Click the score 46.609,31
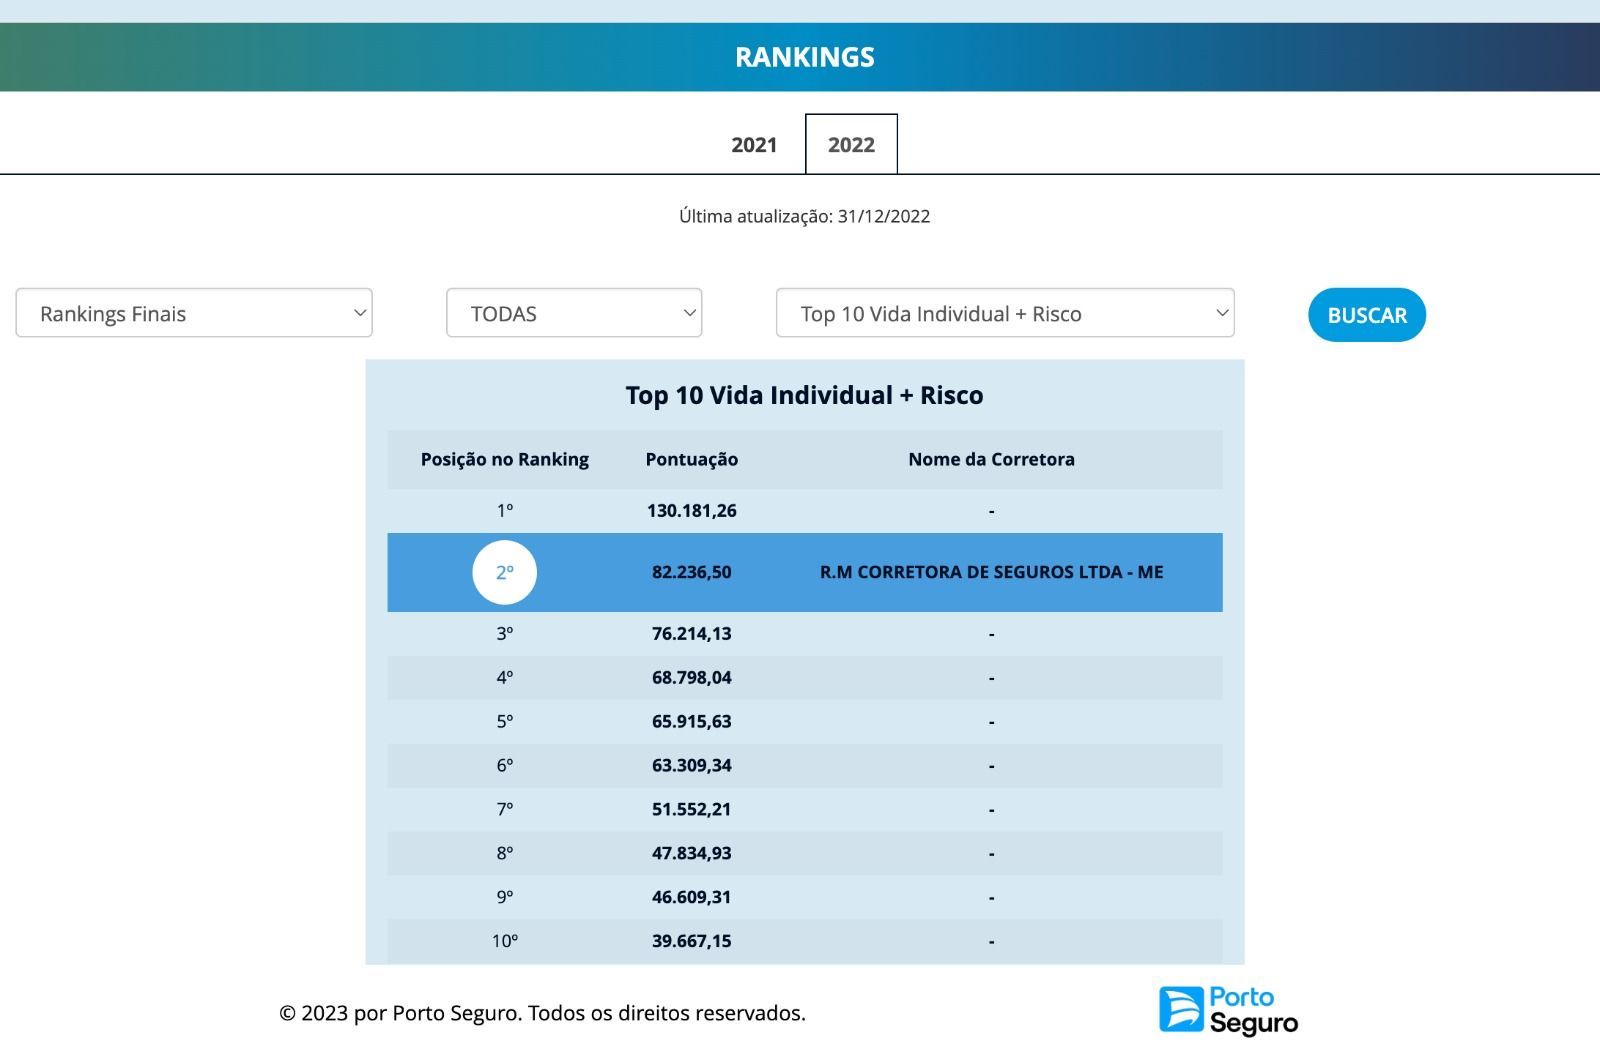The image size is (1600, 1057). [x=692, y=897]
